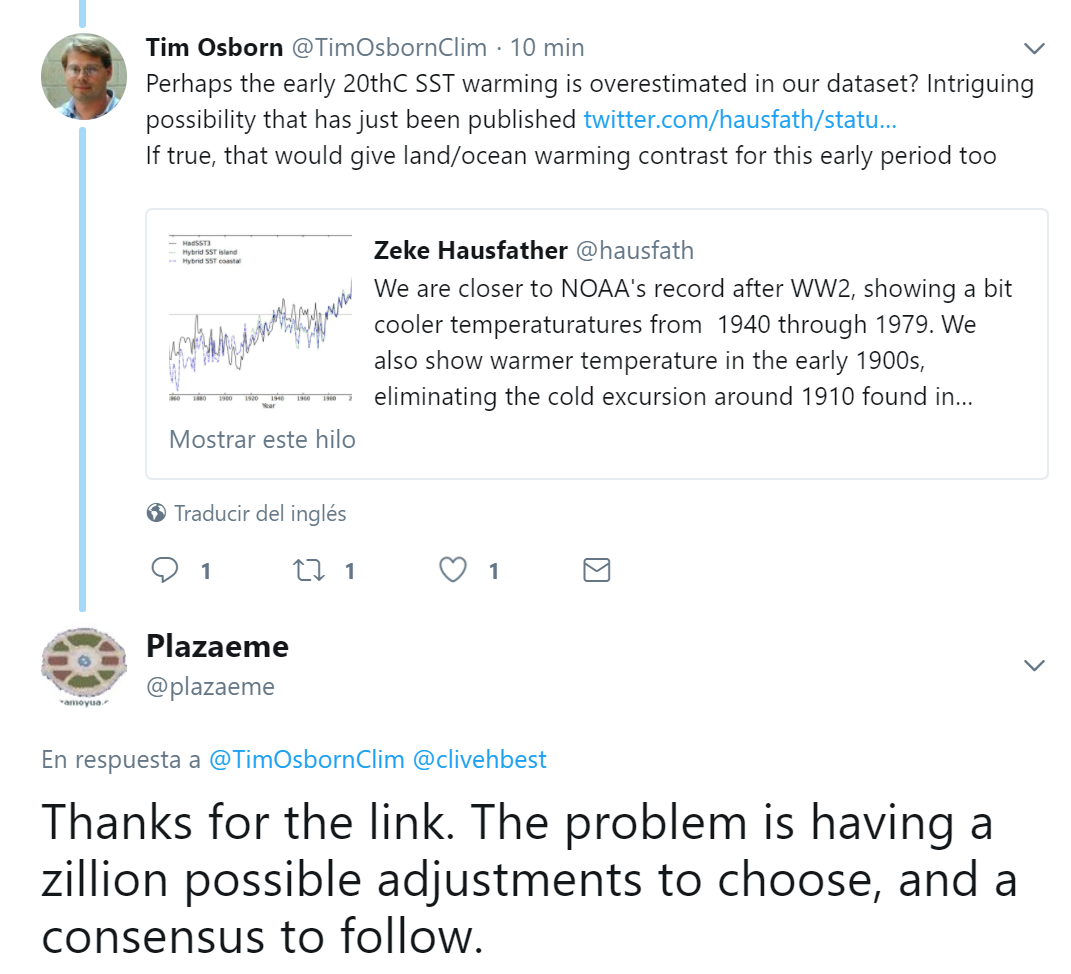This screenshot has height=974, width=1071.
Task: Click the '10 min' tweet timestamp
Action: point(547,47)
